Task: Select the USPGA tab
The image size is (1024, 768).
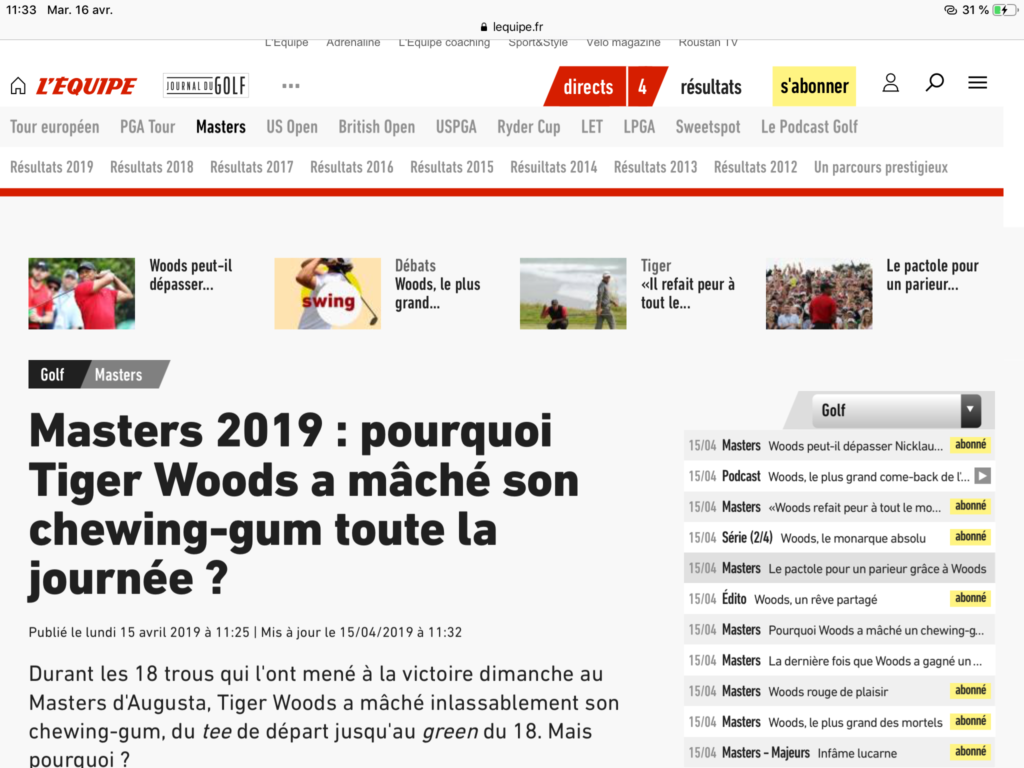Action: point(456,127)
